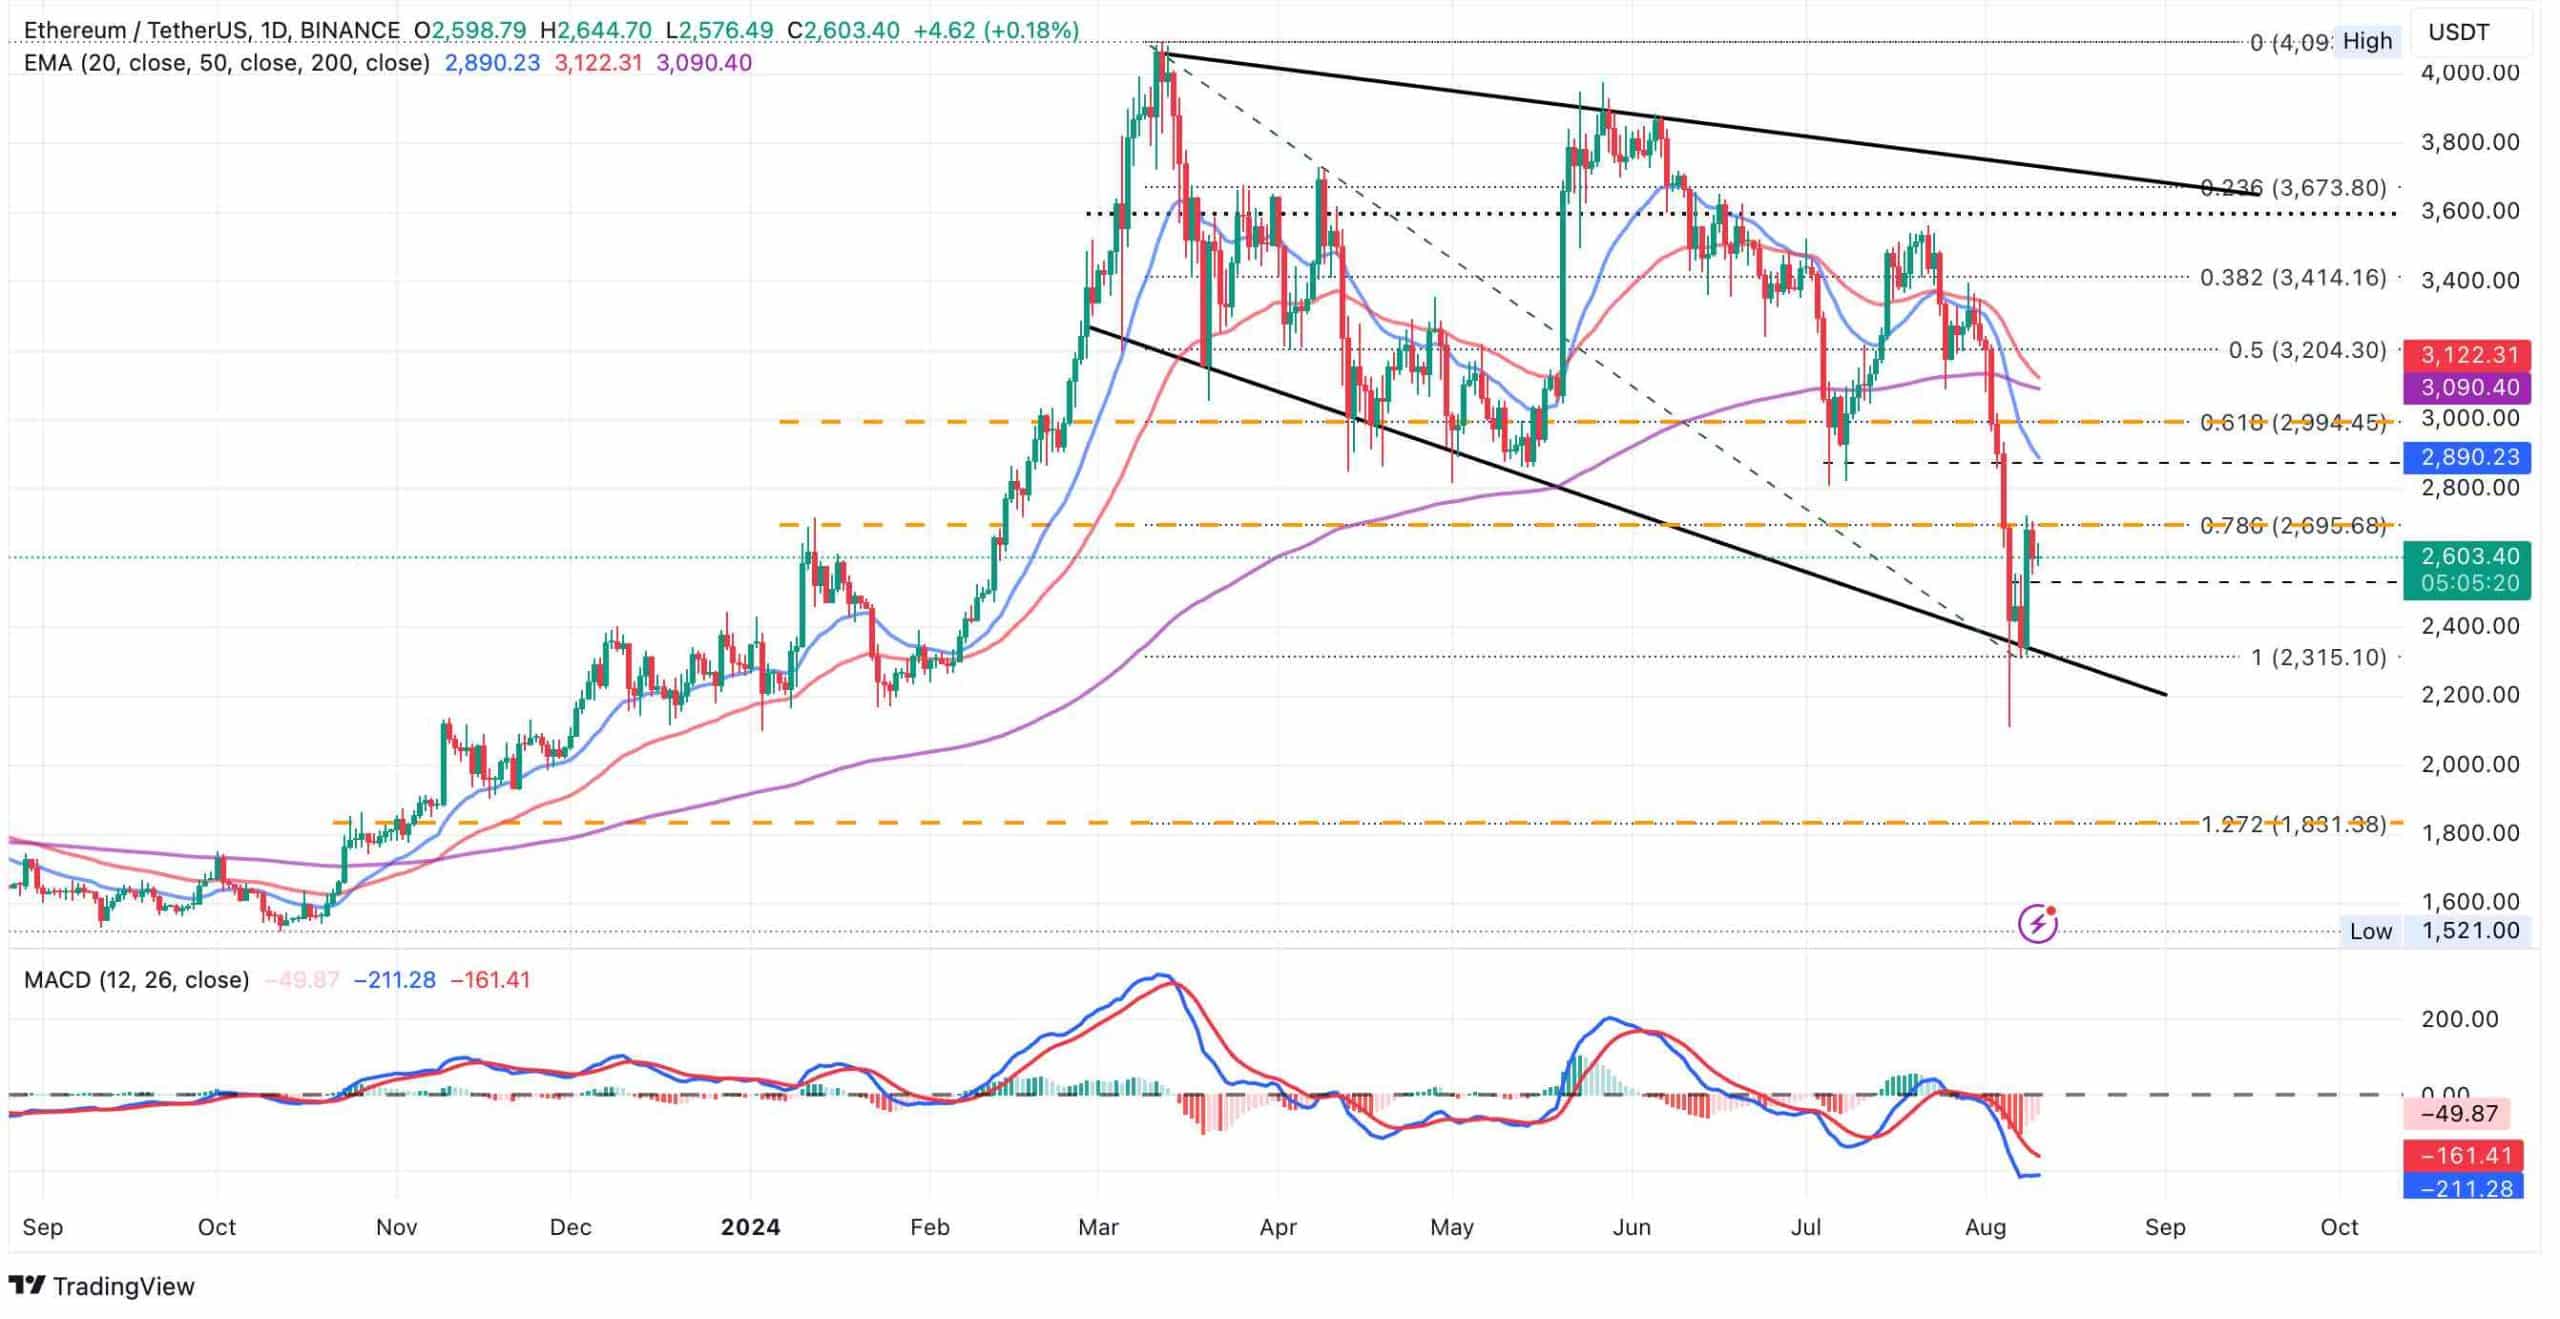Click the 200.00 MACD axis label
This screenshot has height=1319, width=2560.
[2459, 1019]
